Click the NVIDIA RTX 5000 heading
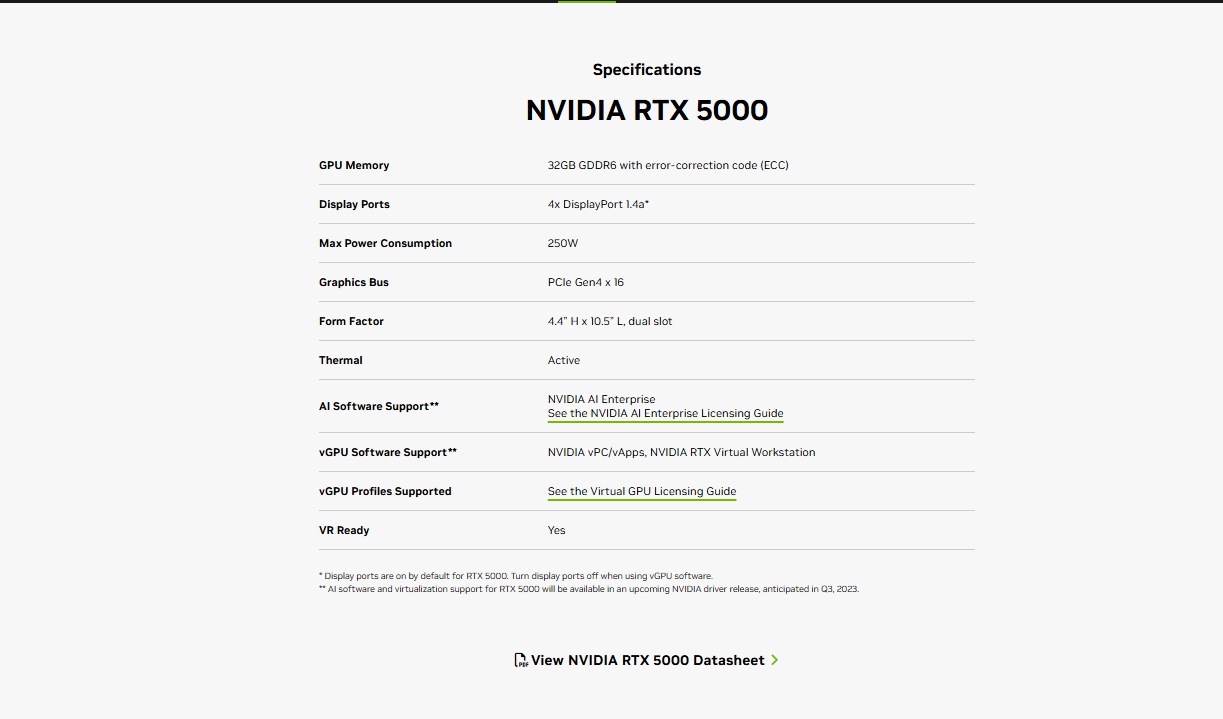 click(647, 110)
